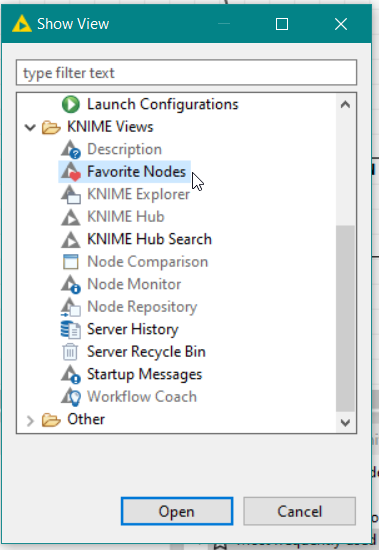Select the KNIME Explorer view icon
The image size is (379, 550).
pos(71,194)
